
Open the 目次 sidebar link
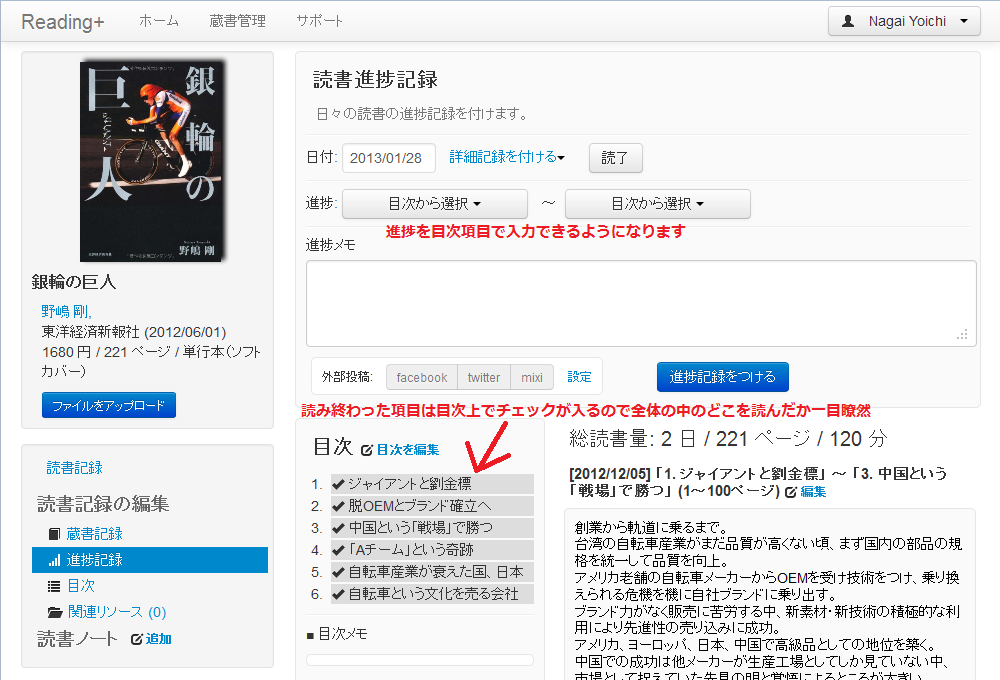[x=81, y=586]
